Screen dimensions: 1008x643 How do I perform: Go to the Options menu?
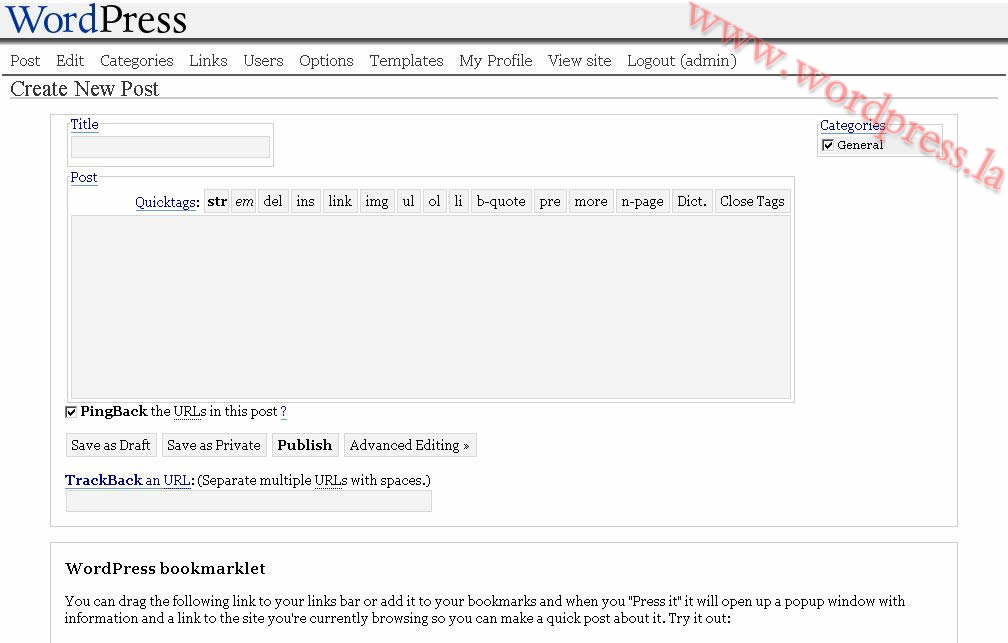tap(327, 60)
